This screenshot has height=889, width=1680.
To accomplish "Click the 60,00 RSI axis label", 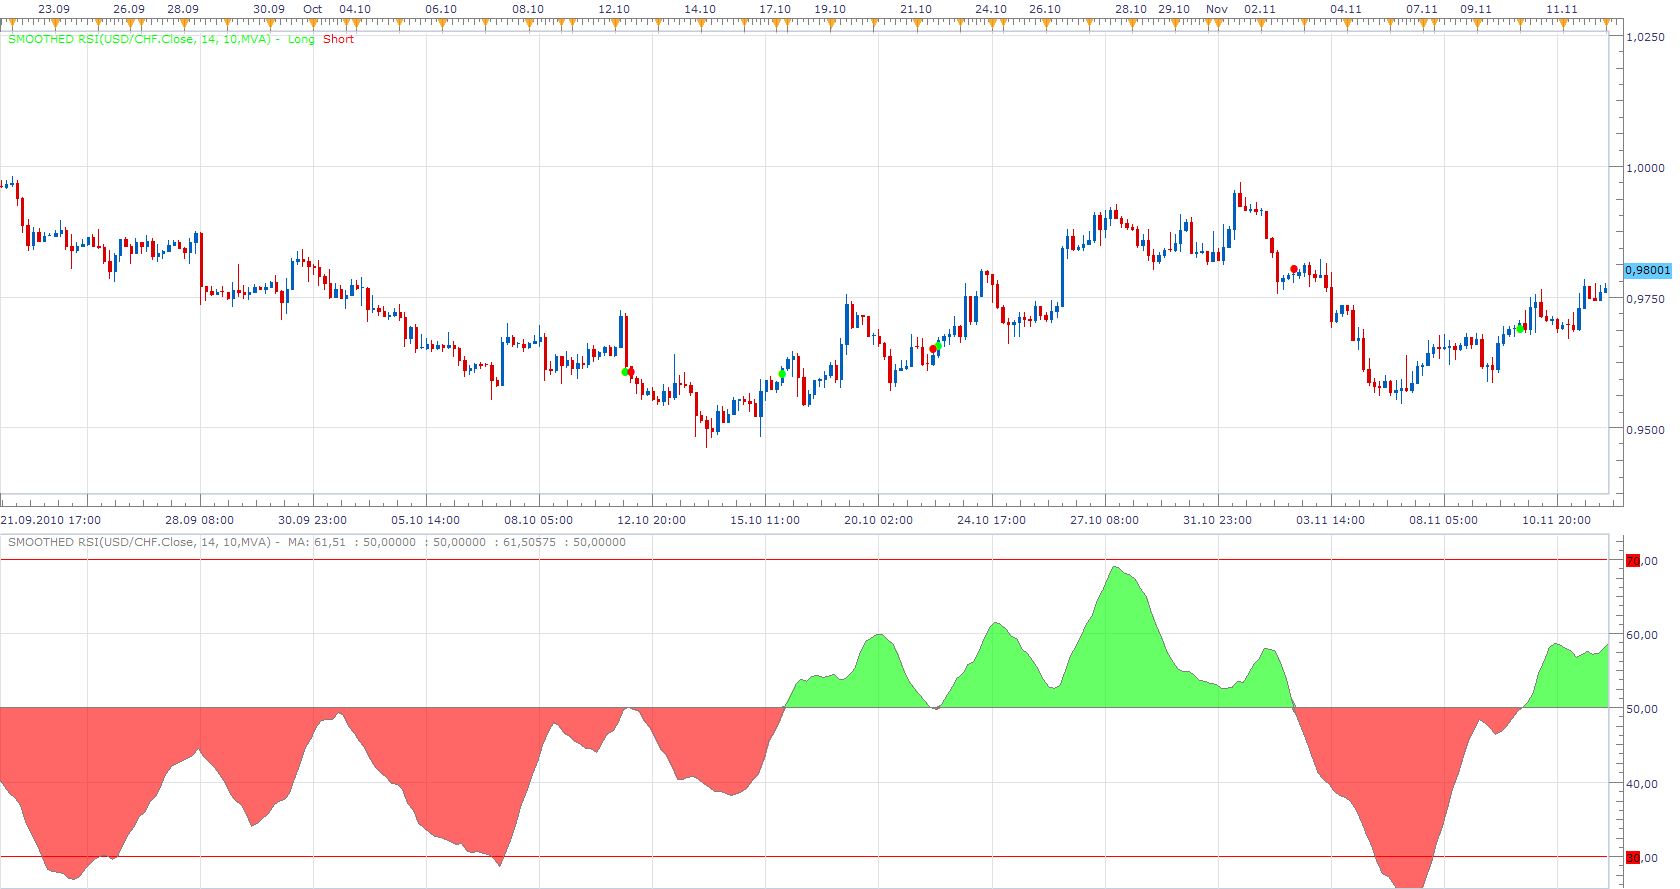I will tap(1642, 635).
